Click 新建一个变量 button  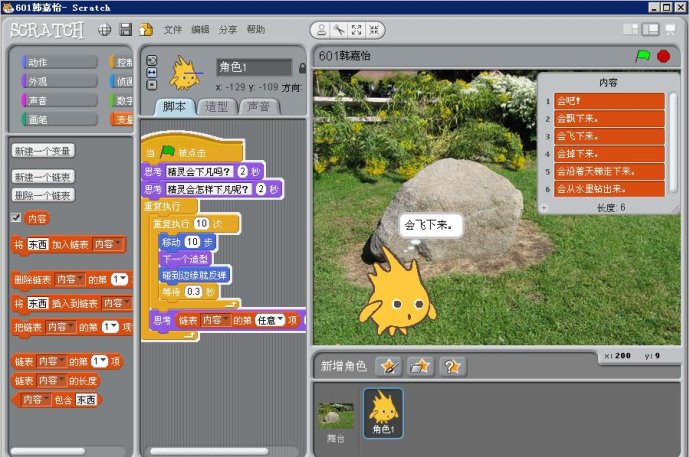(43, 151)
